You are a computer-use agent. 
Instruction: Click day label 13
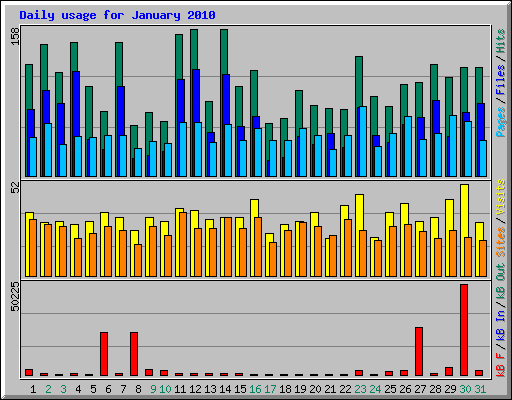coord(210,389)
